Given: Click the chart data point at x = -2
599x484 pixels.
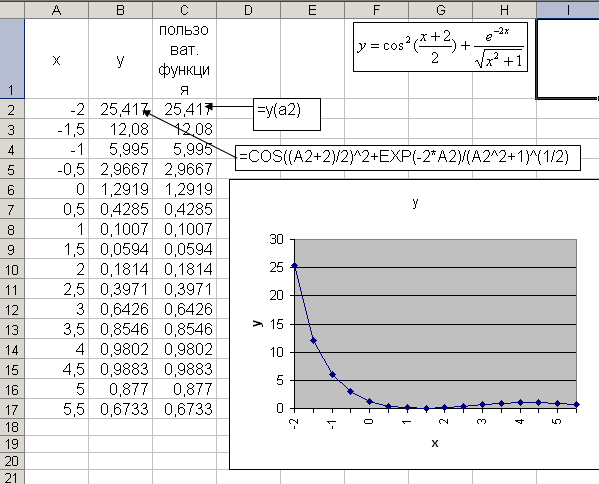Looking at the screenshot, I should [294, 265].
